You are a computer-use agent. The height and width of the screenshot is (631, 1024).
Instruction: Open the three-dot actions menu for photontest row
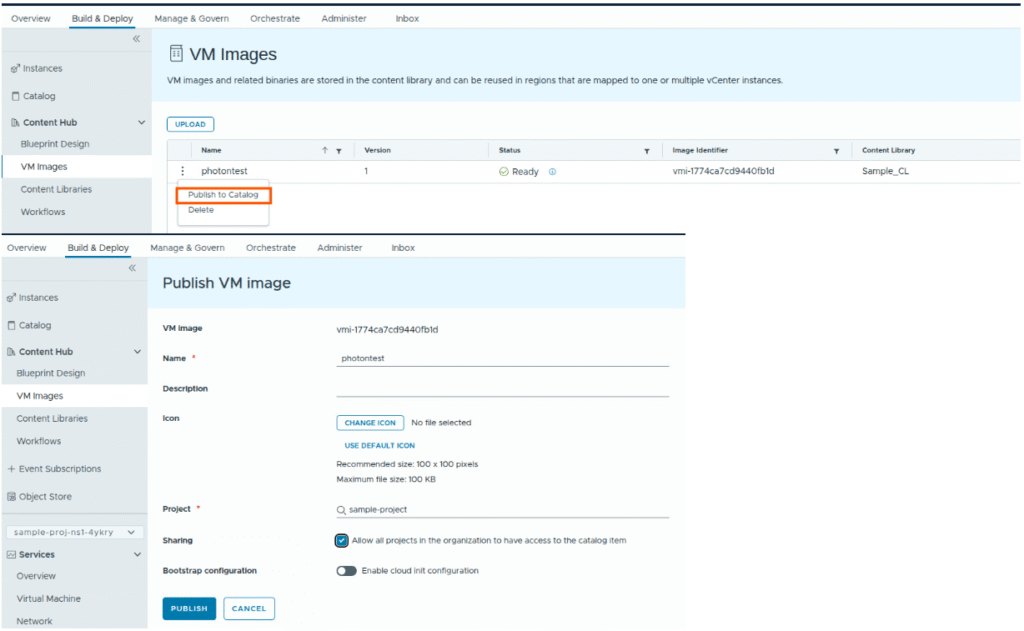182,172
